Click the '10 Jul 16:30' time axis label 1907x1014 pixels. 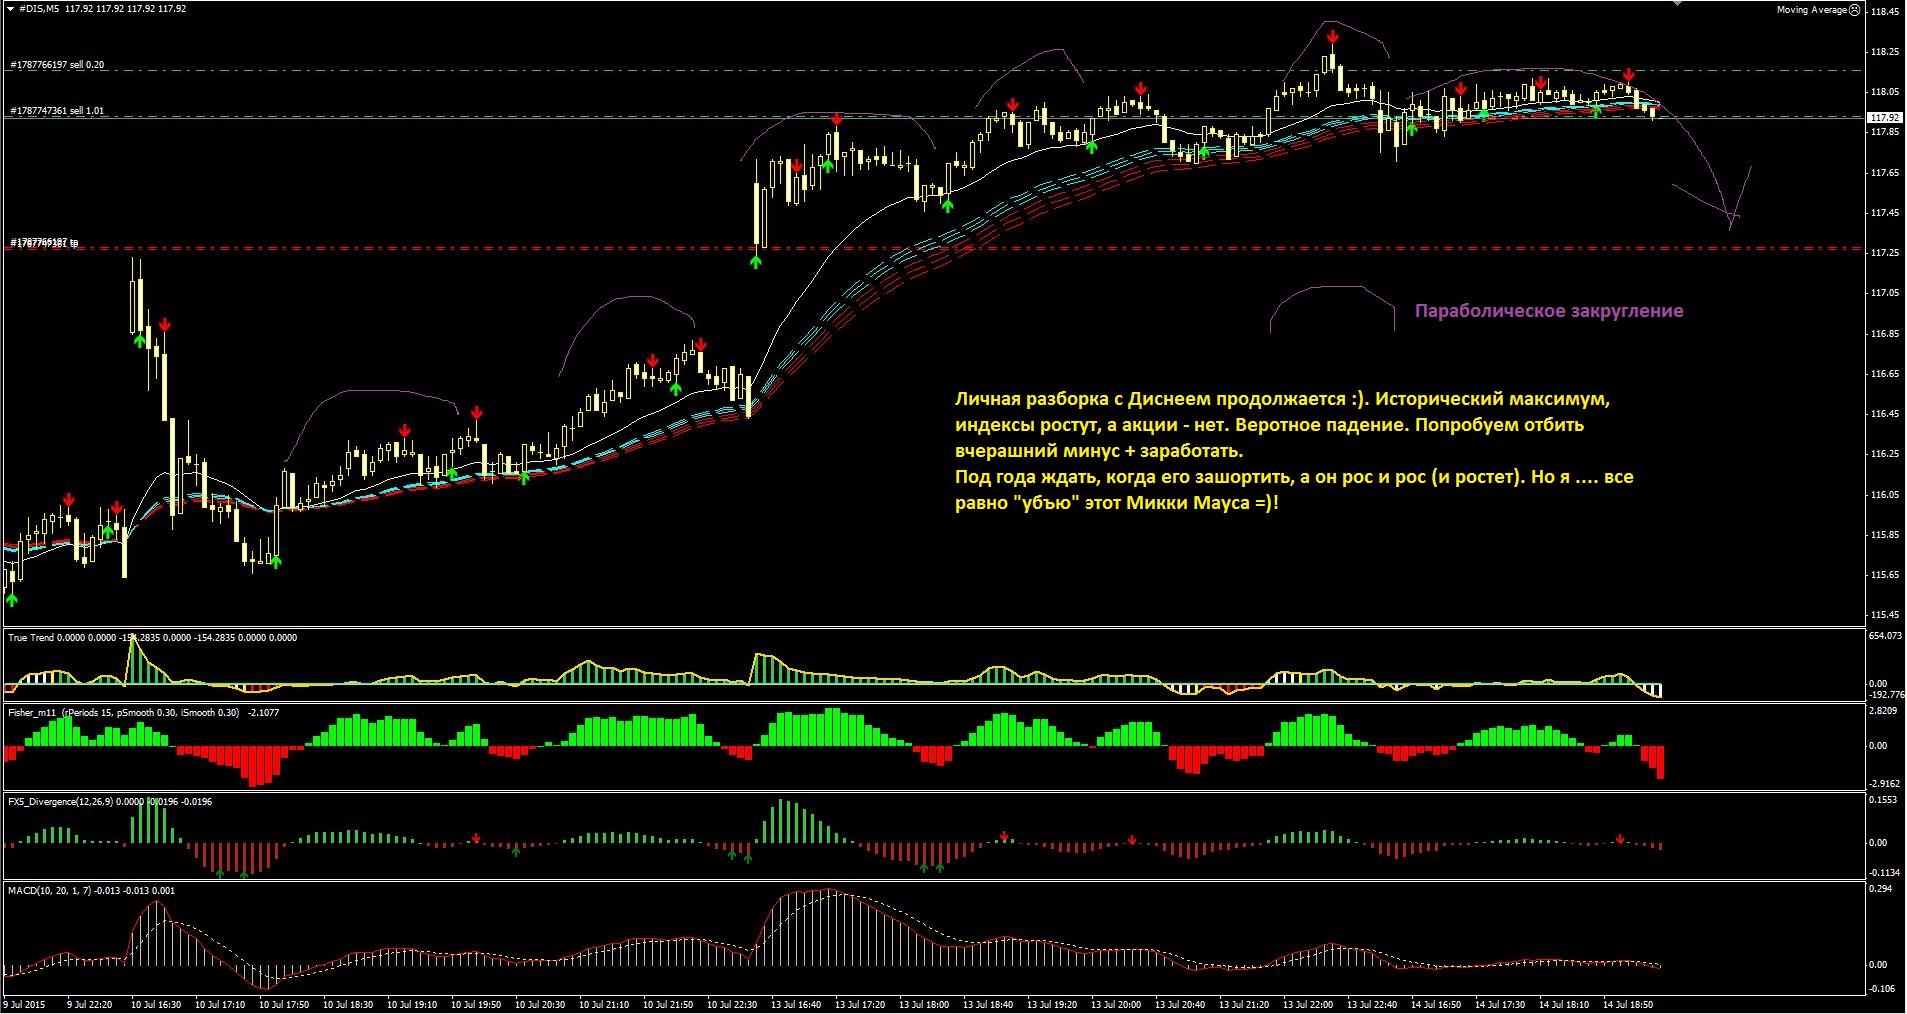[x=156, y=1004]
